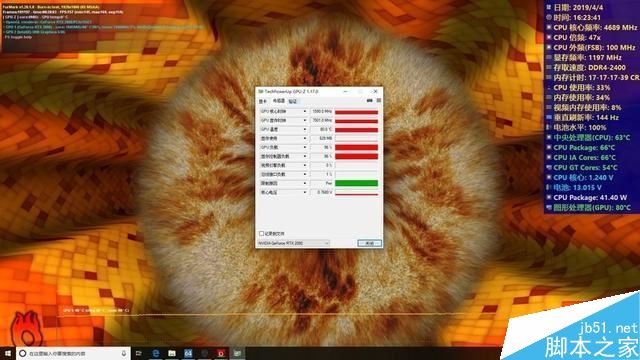The width and height of the screenshot is (640, 360).
Task: Launch Microsoft Edge from the taskbar
Action: pos(156,353)
